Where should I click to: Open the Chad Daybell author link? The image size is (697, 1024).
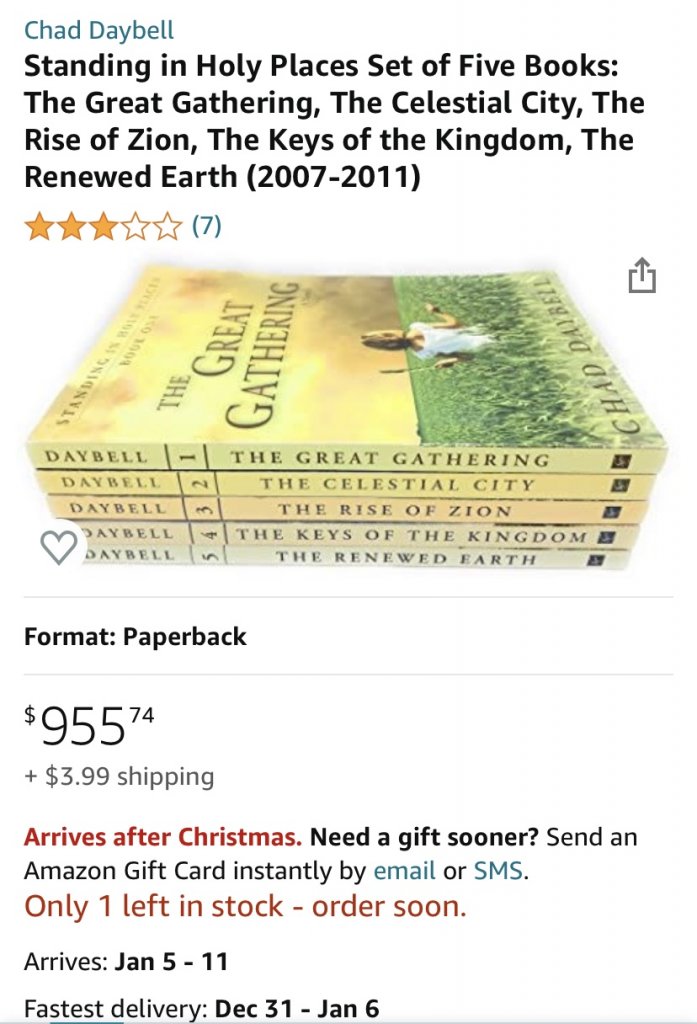[99, 31]
